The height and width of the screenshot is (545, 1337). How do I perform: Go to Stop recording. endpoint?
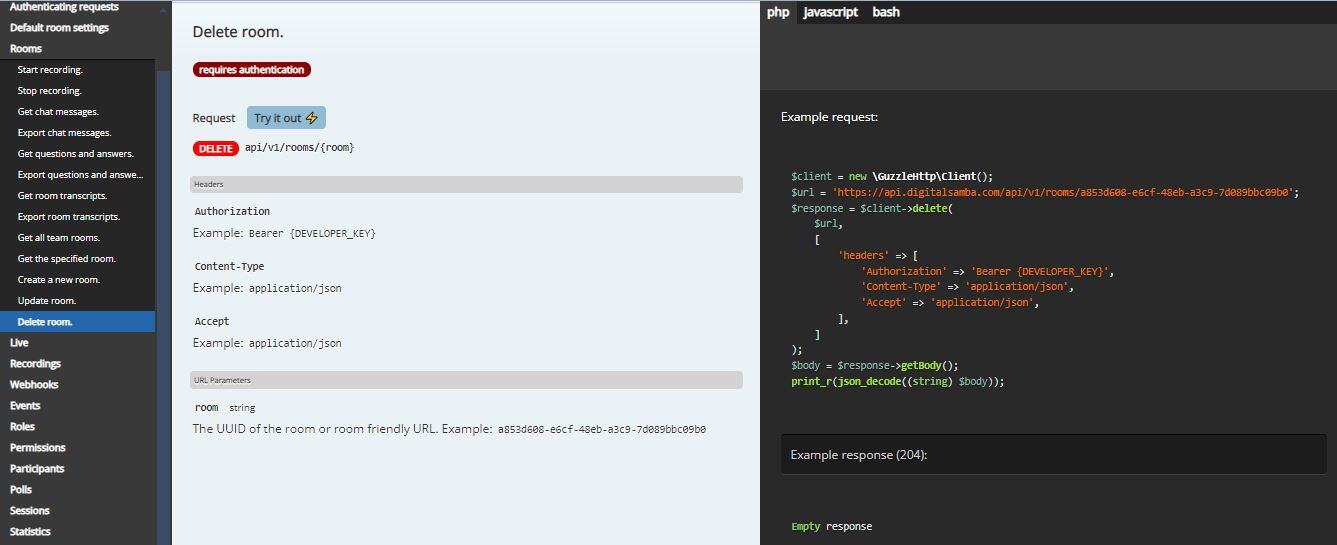(49, 91)
